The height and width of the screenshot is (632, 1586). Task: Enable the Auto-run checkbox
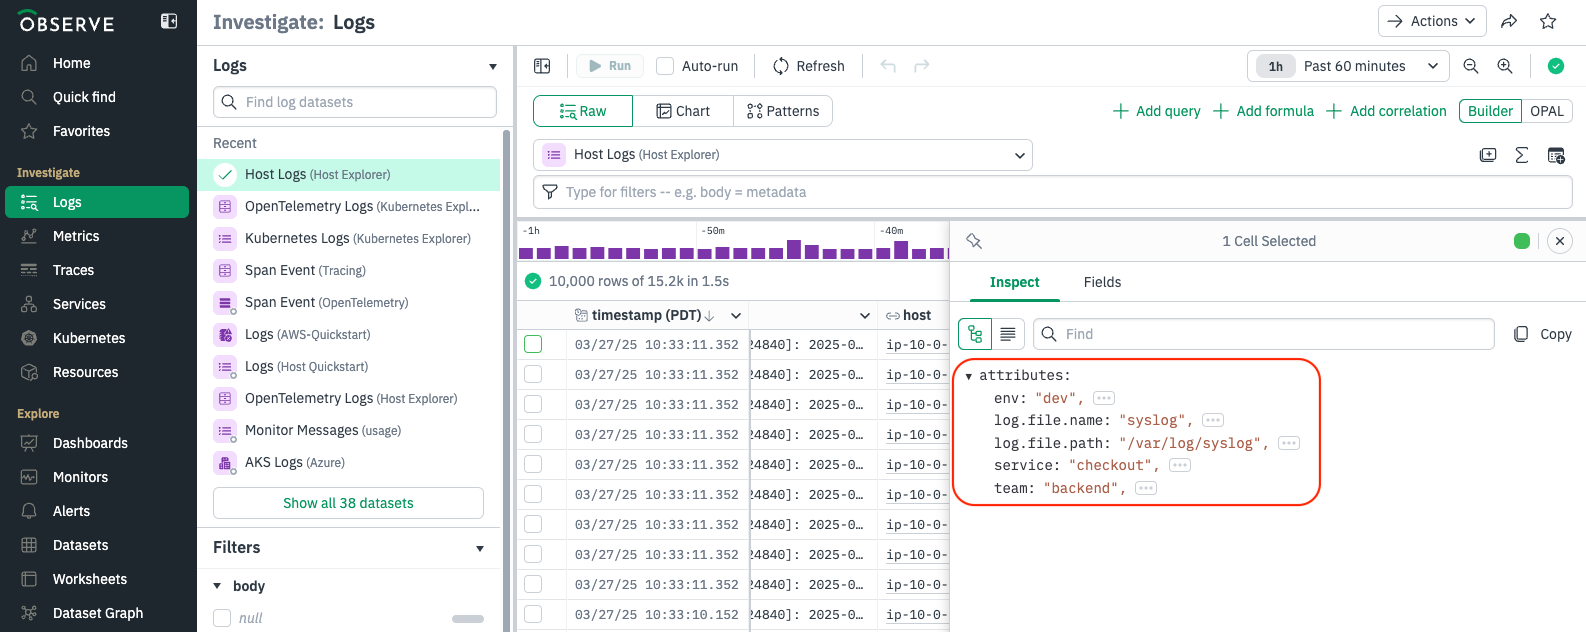coord(665,66)
